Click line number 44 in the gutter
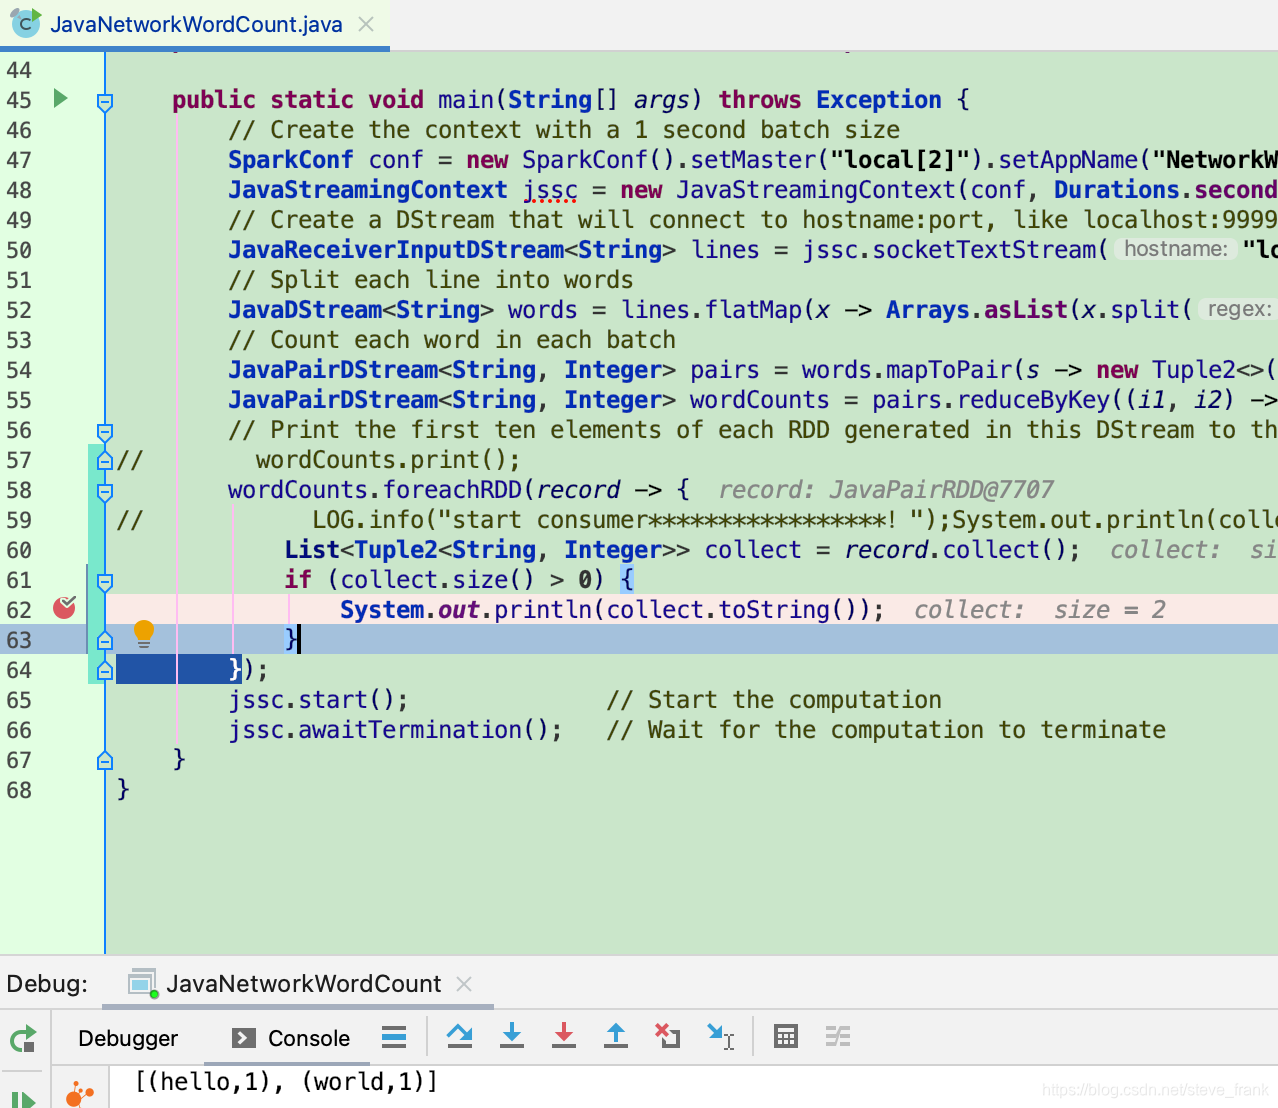The width and height of the screenshot is (1278, 1108). 19,70
